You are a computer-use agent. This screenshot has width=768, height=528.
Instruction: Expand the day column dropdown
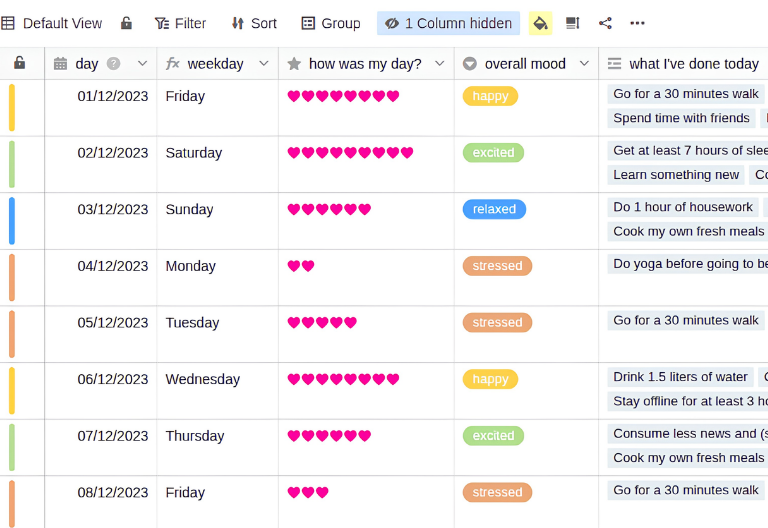[143, 63]
